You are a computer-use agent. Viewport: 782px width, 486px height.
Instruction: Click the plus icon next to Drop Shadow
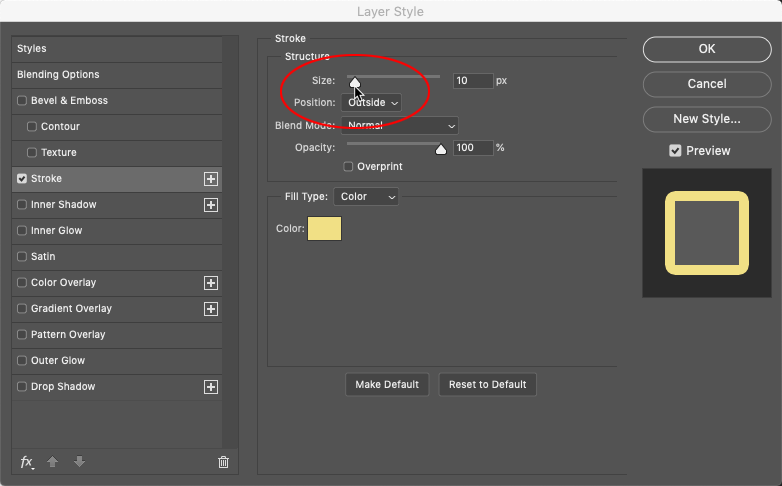pos(211,387)
